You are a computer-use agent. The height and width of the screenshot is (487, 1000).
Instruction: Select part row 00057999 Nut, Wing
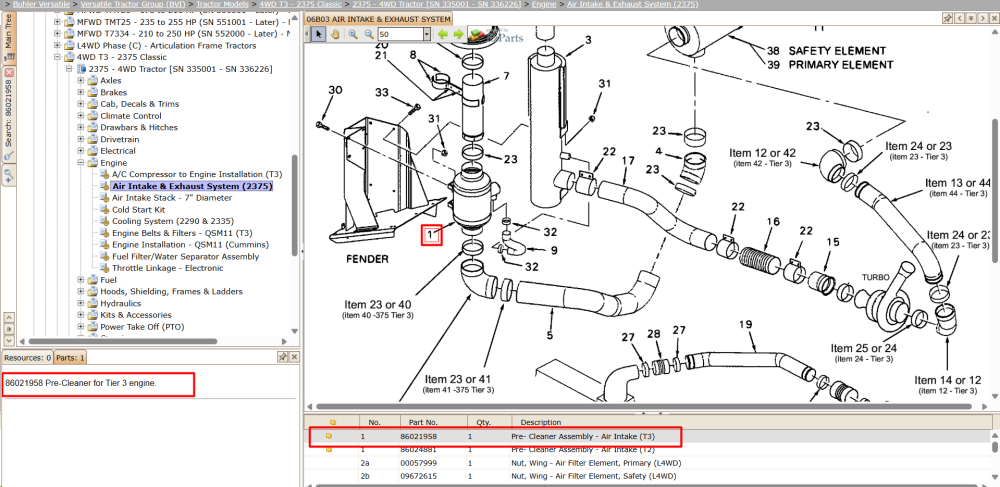pyautogui.click(x=647, y=463)
